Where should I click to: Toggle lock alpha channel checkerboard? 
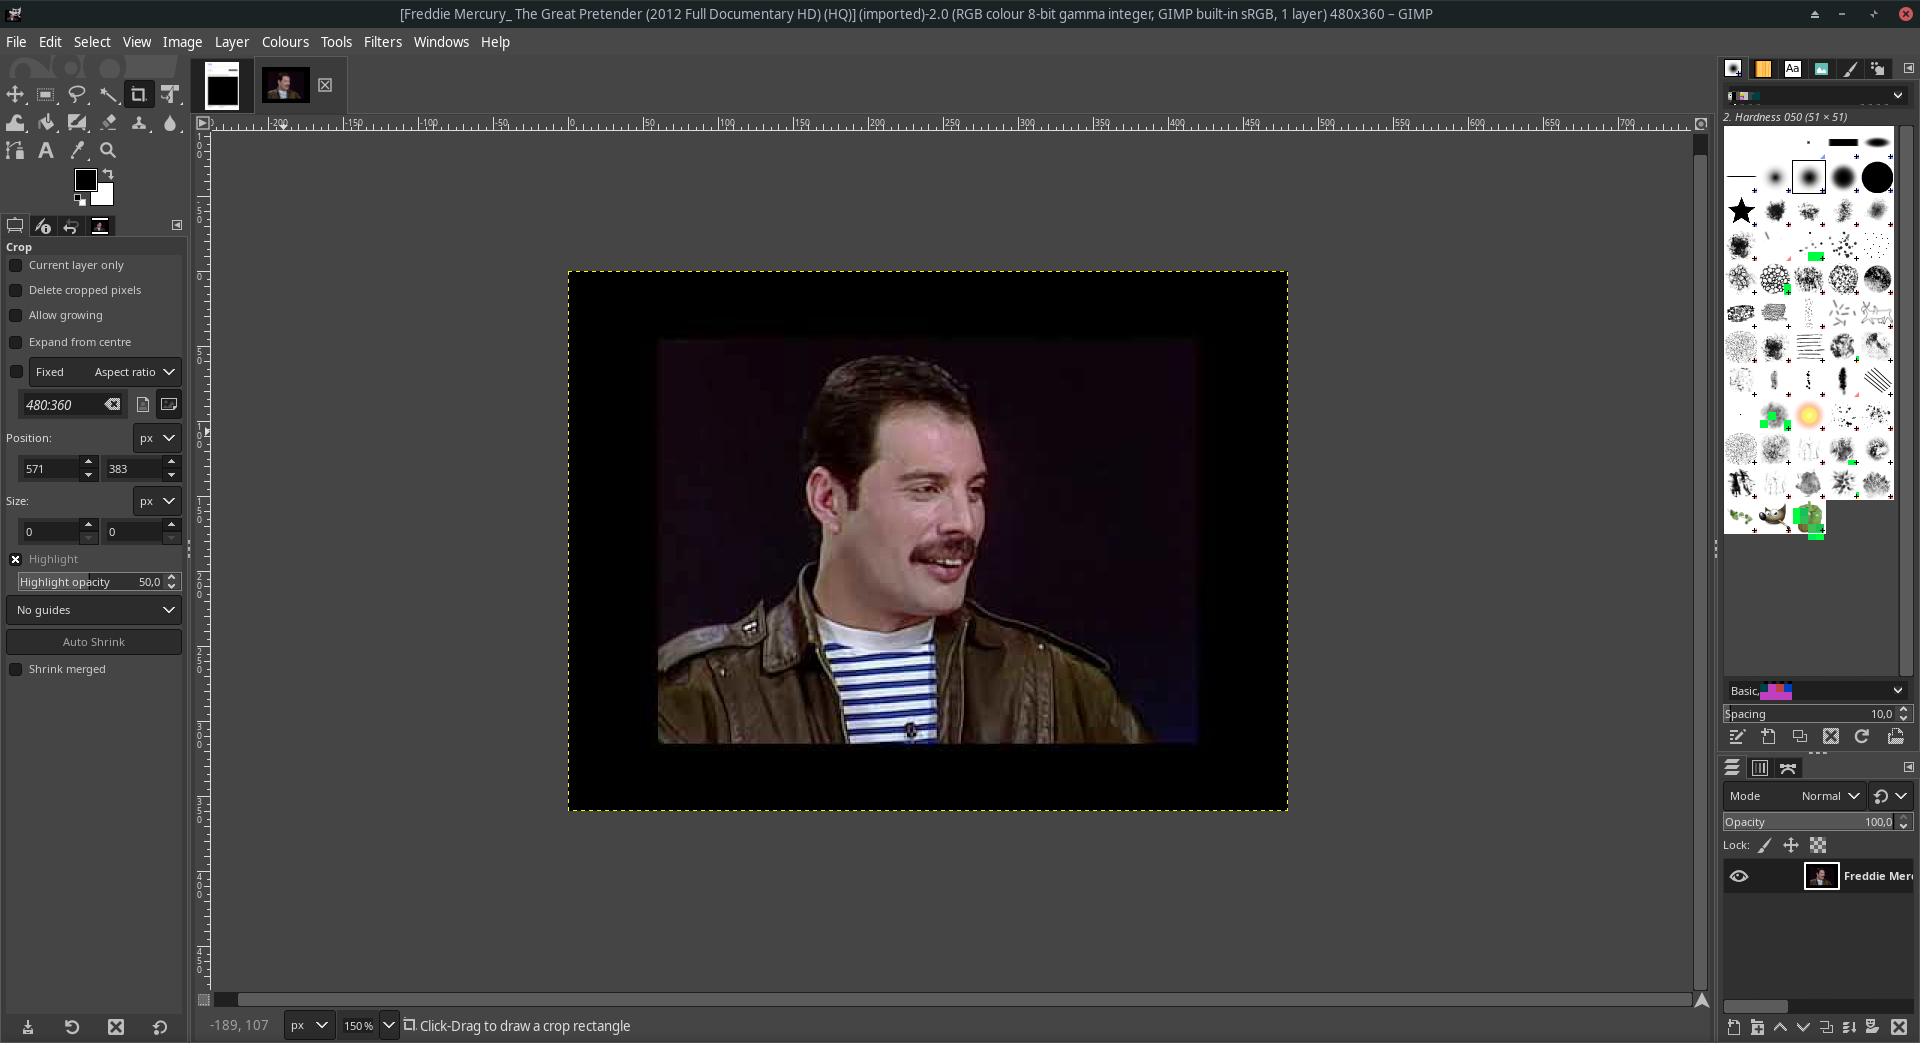[1818, 846]
